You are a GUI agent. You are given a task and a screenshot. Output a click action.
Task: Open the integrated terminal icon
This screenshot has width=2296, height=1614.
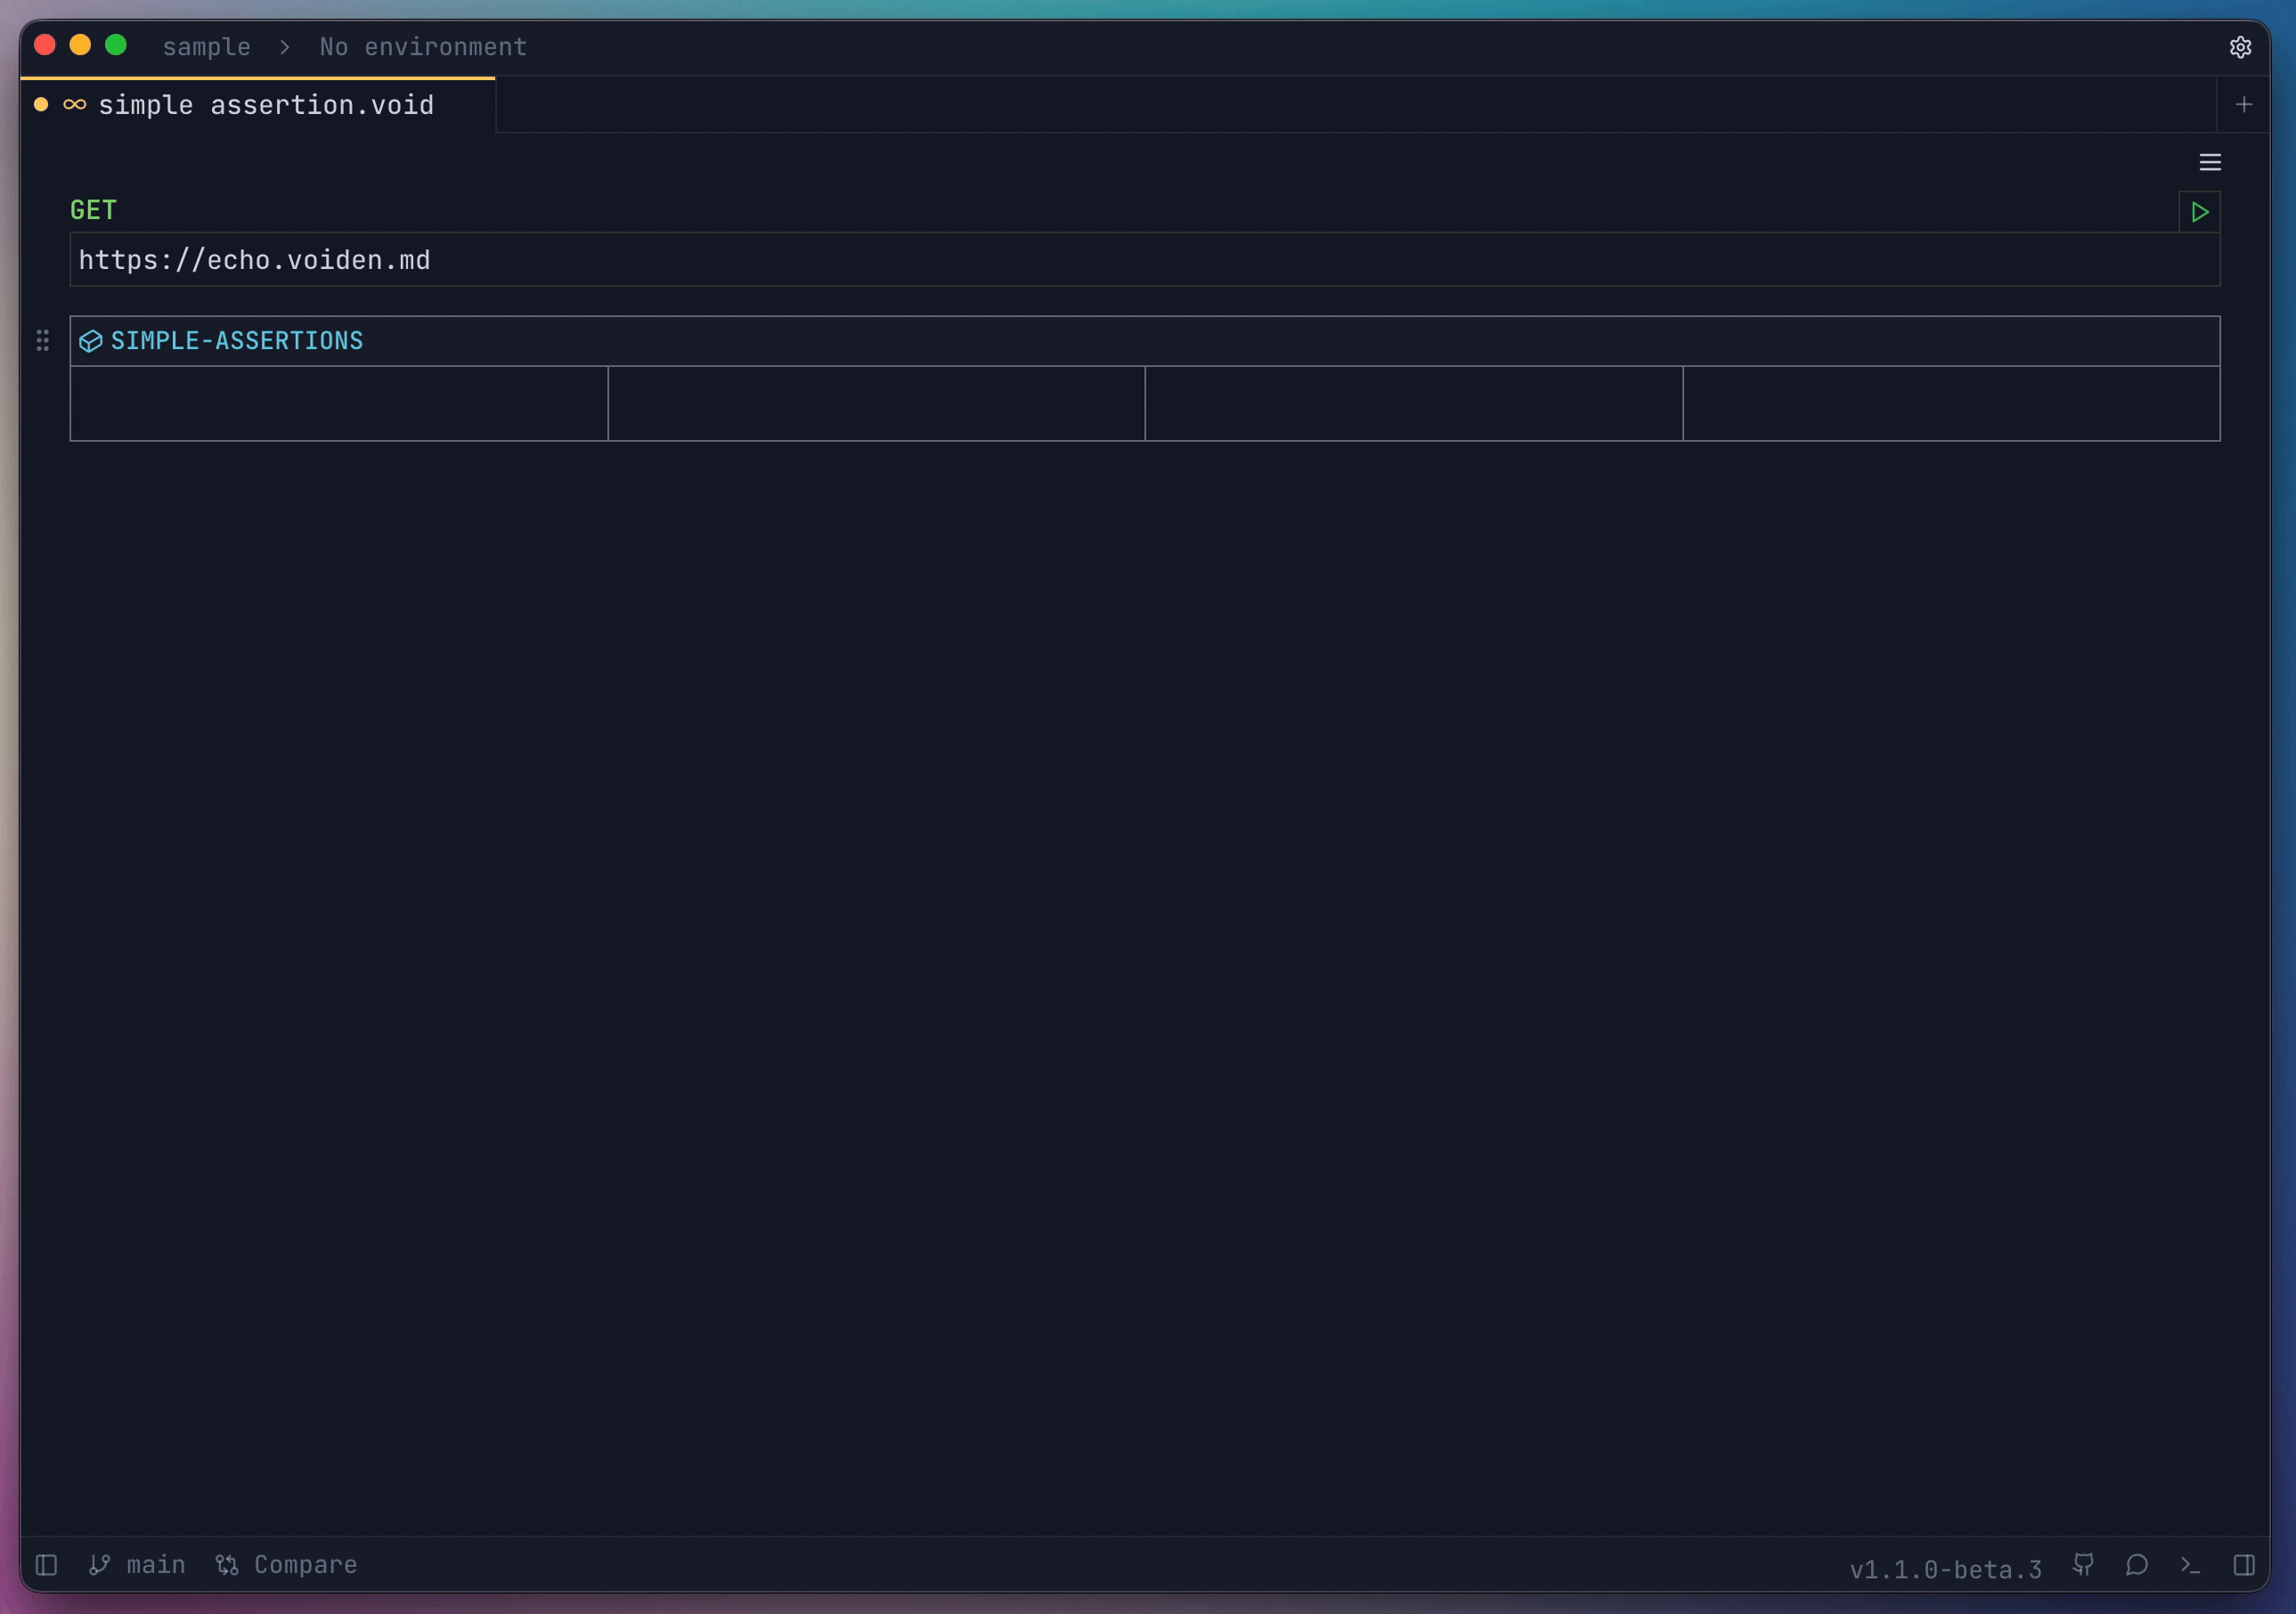pyautogui.click(x=2190, y=1565)
